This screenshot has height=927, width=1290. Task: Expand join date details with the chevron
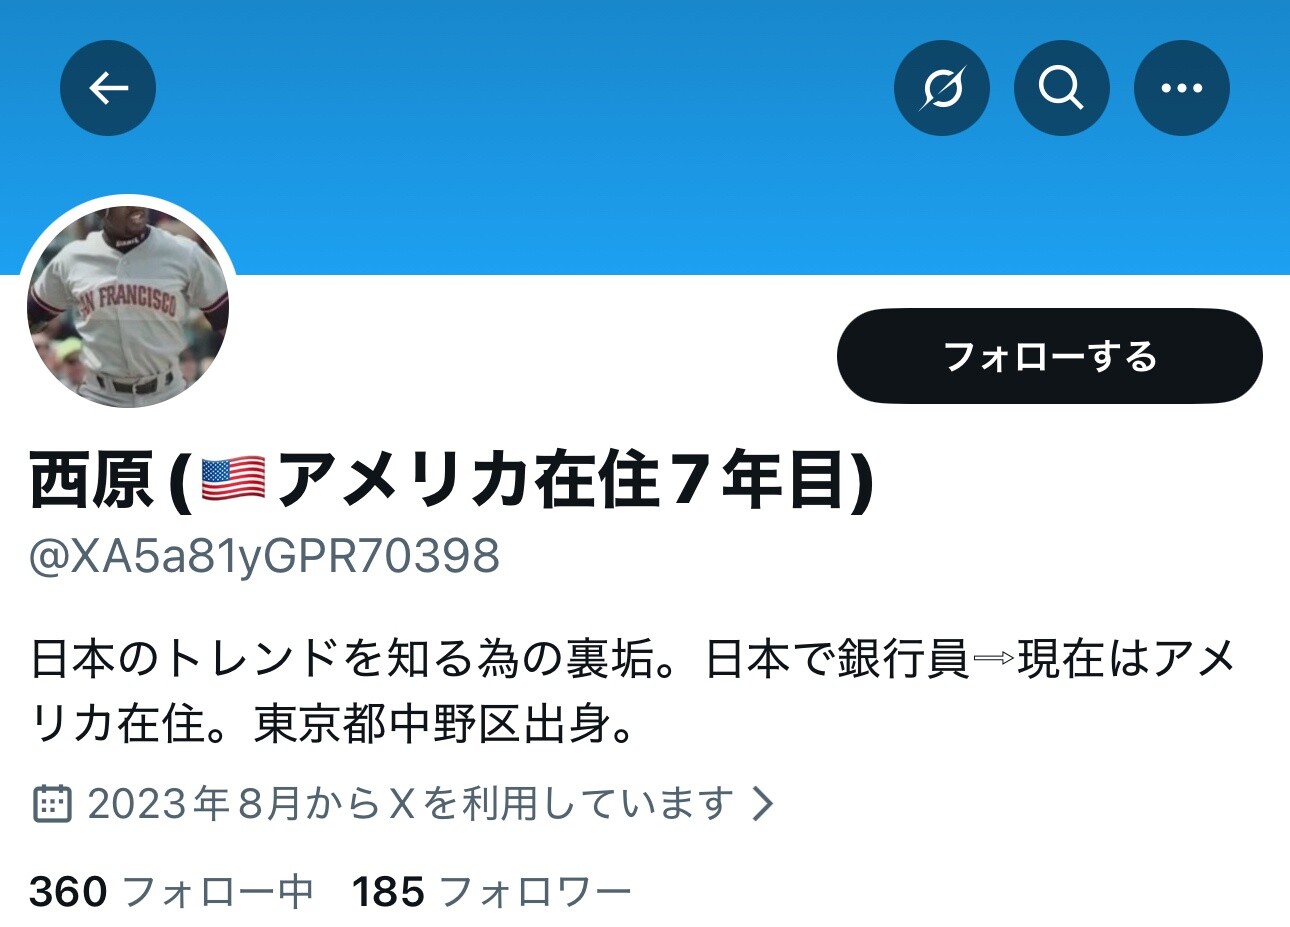(763, 803)
